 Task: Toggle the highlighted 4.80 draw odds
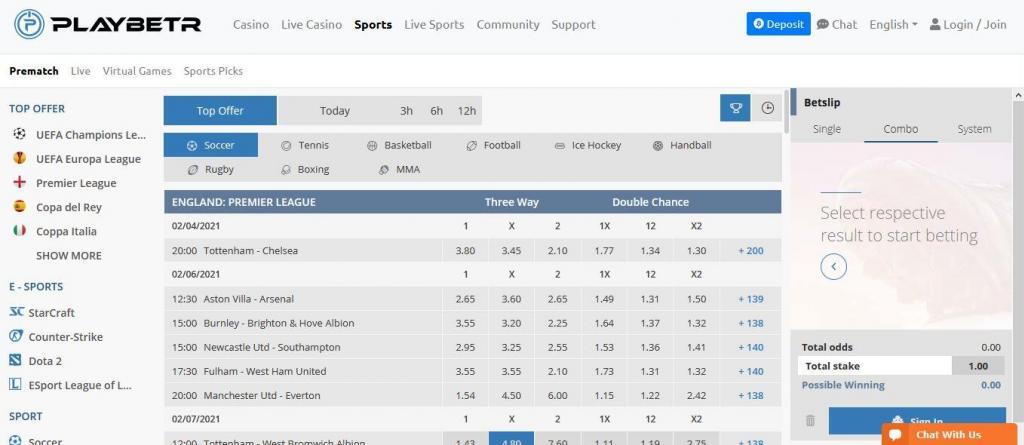pos(511,438)
